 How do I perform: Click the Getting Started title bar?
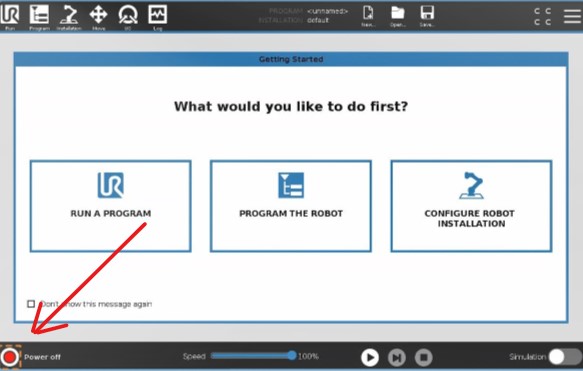pyautogui.click(x=291, y=59)
